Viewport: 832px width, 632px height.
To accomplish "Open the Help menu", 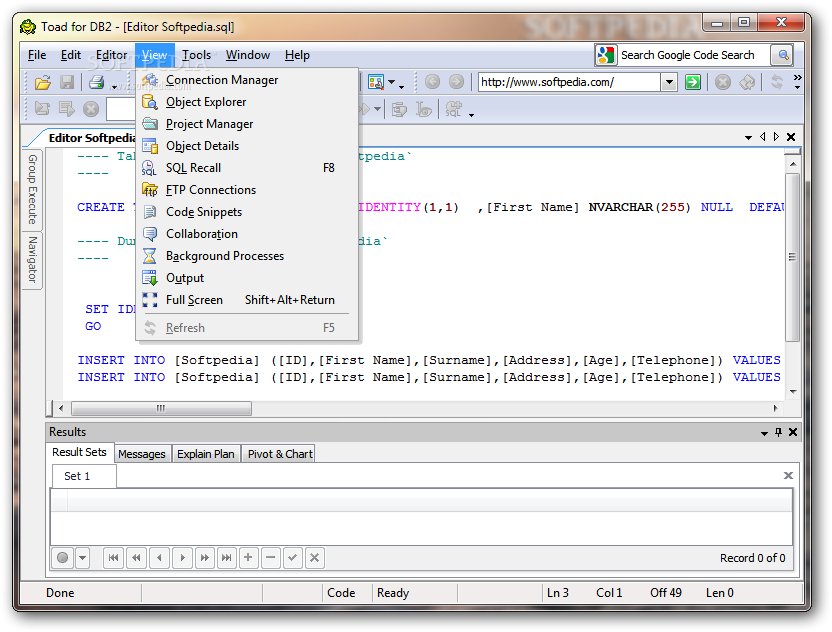I will [x=297, y=55].
